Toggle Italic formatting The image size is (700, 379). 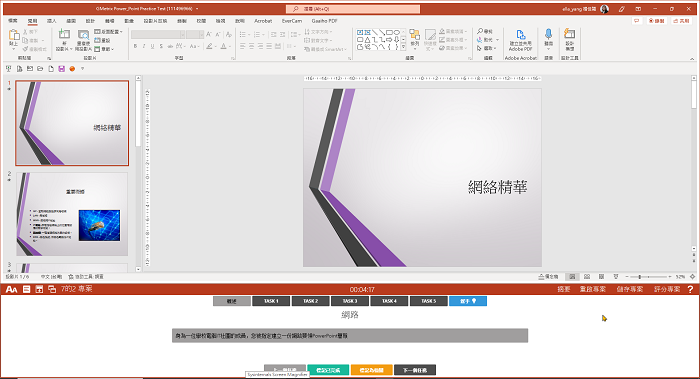point(144,46)
